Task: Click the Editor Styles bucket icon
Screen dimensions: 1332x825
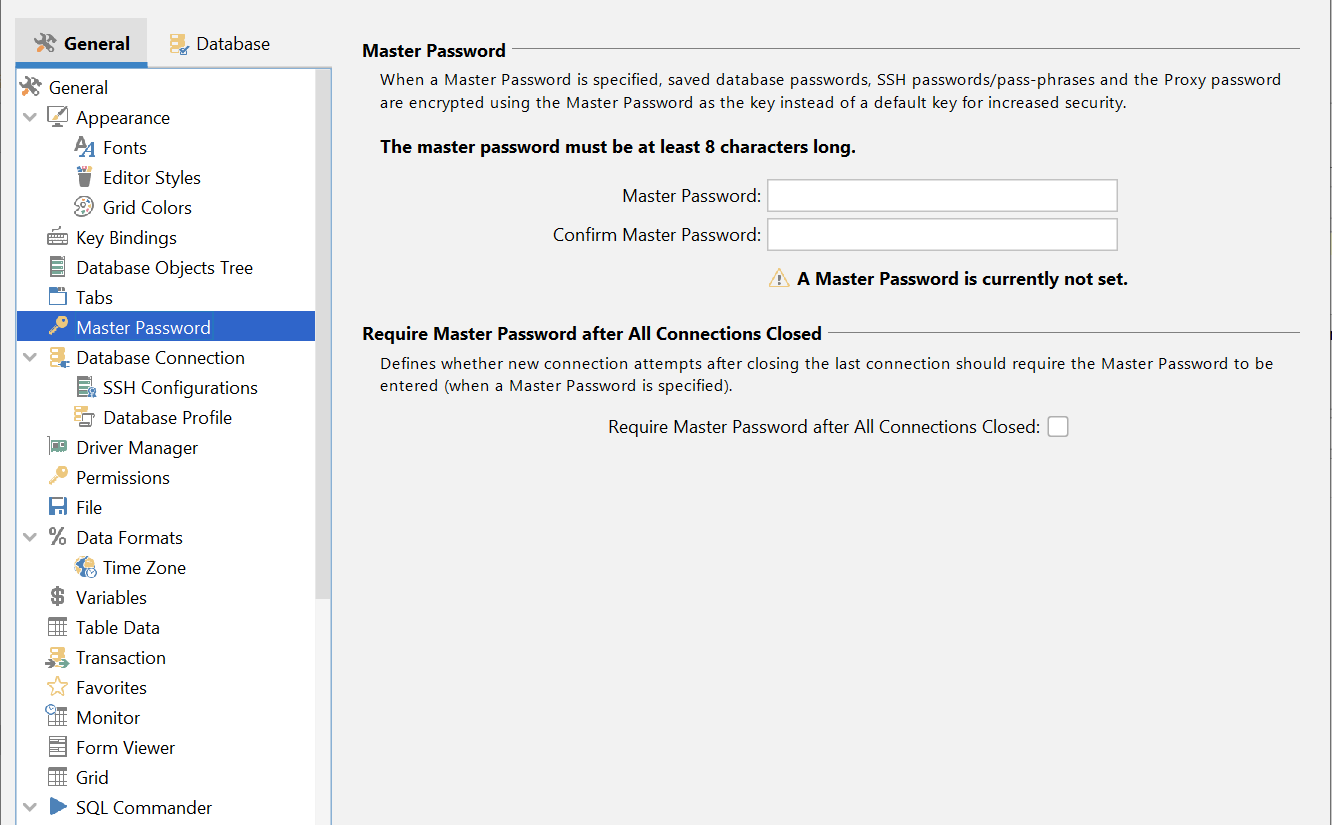Action: pos(85,178)
